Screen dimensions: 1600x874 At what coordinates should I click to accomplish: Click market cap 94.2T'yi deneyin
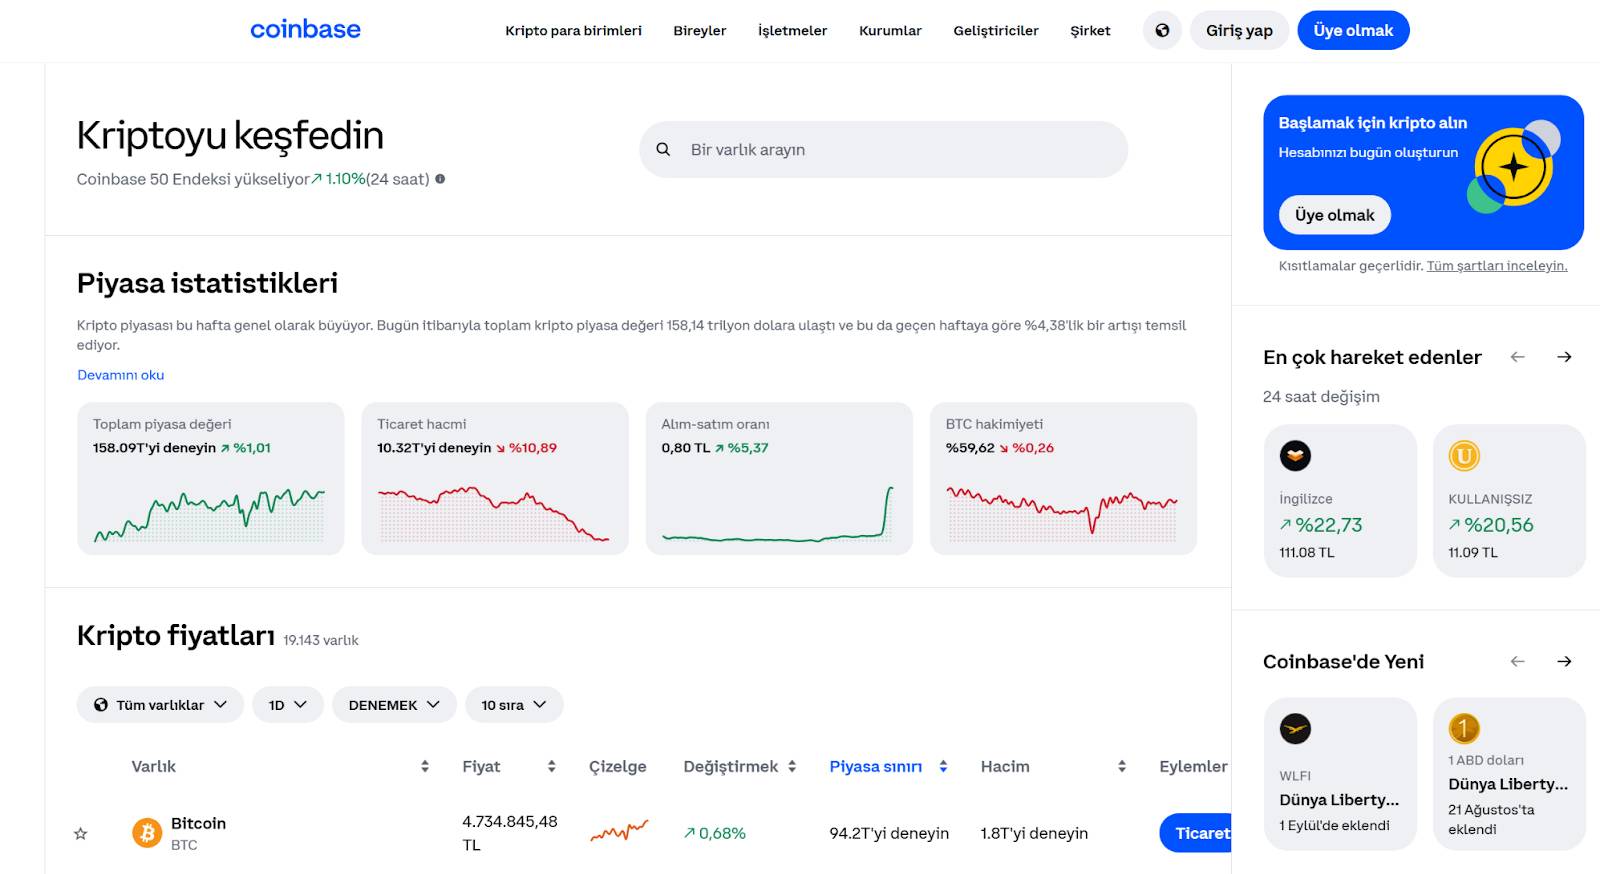[889, 833]
